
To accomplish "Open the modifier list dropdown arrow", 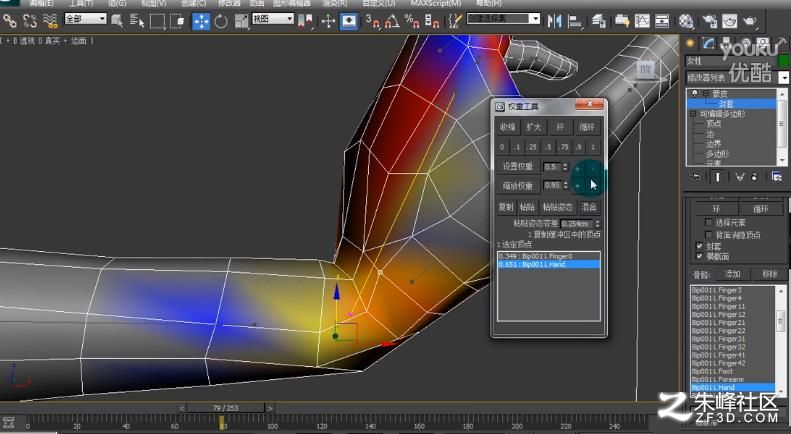I will click(783, 77).
